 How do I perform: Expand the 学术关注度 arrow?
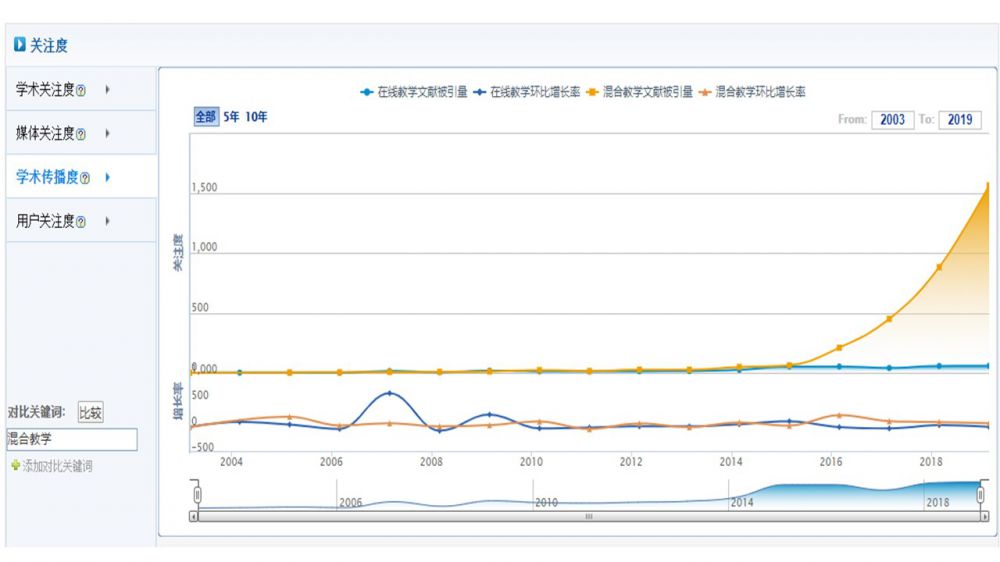click(107, 90)
